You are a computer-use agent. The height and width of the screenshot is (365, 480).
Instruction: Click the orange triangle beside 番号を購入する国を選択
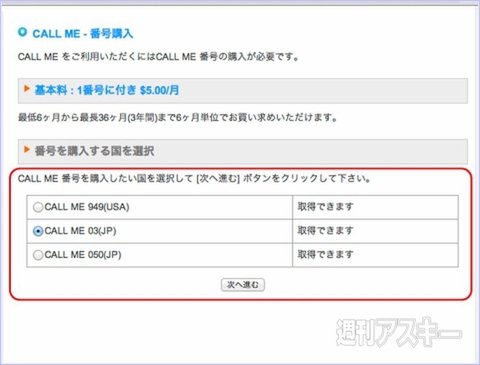pos(27,149)
